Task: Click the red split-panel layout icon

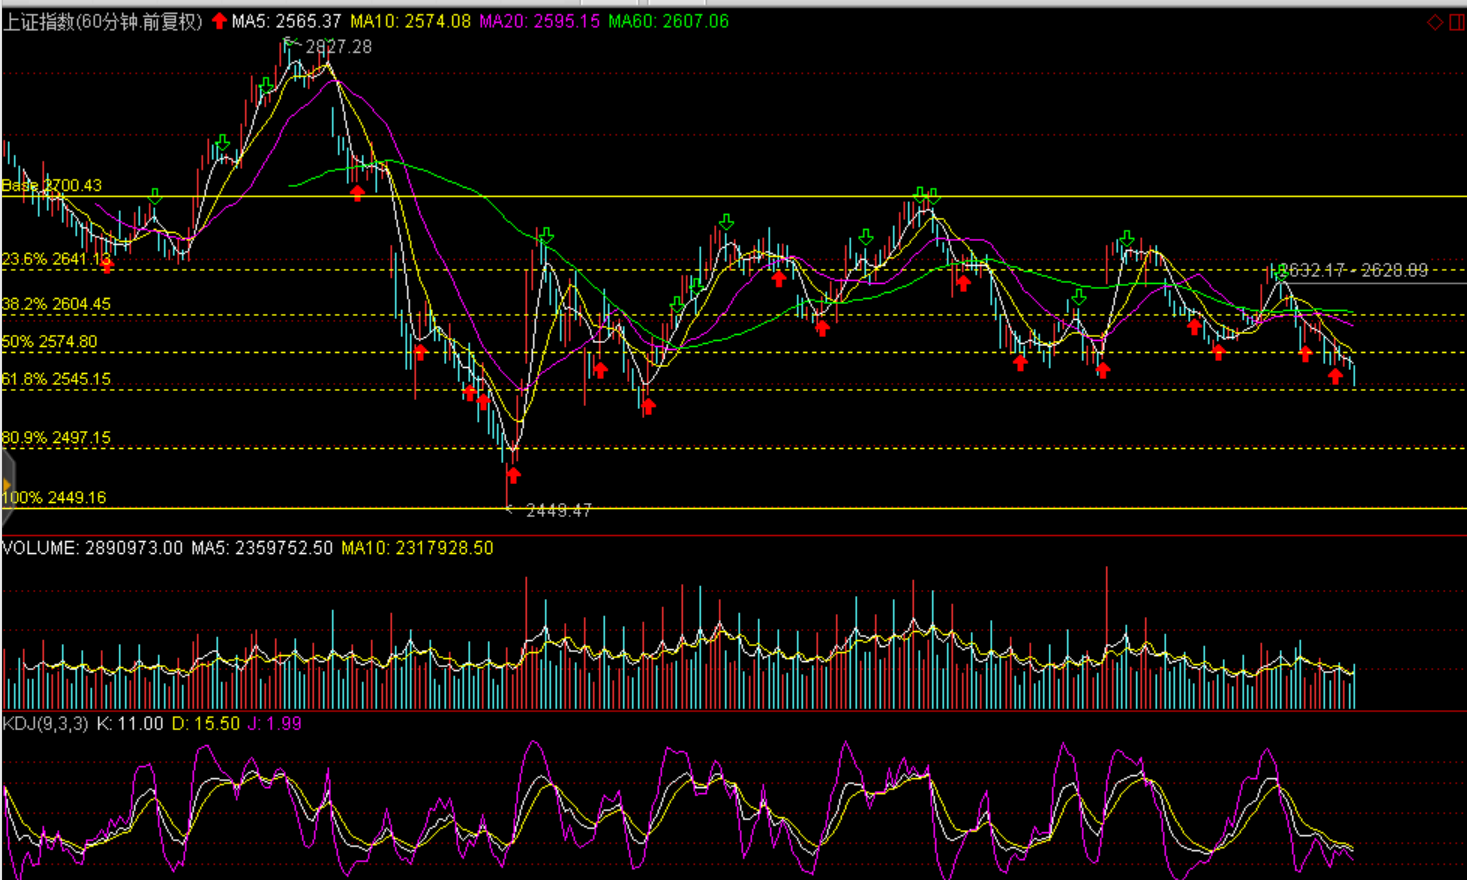Action: [x=1457, y=22]
